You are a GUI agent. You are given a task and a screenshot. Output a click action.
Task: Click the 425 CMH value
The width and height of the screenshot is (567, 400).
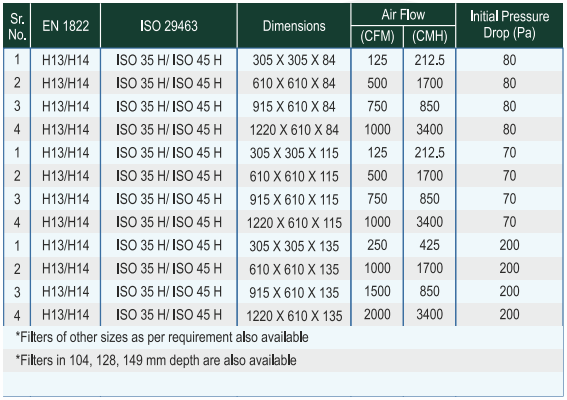coord(430,245)
